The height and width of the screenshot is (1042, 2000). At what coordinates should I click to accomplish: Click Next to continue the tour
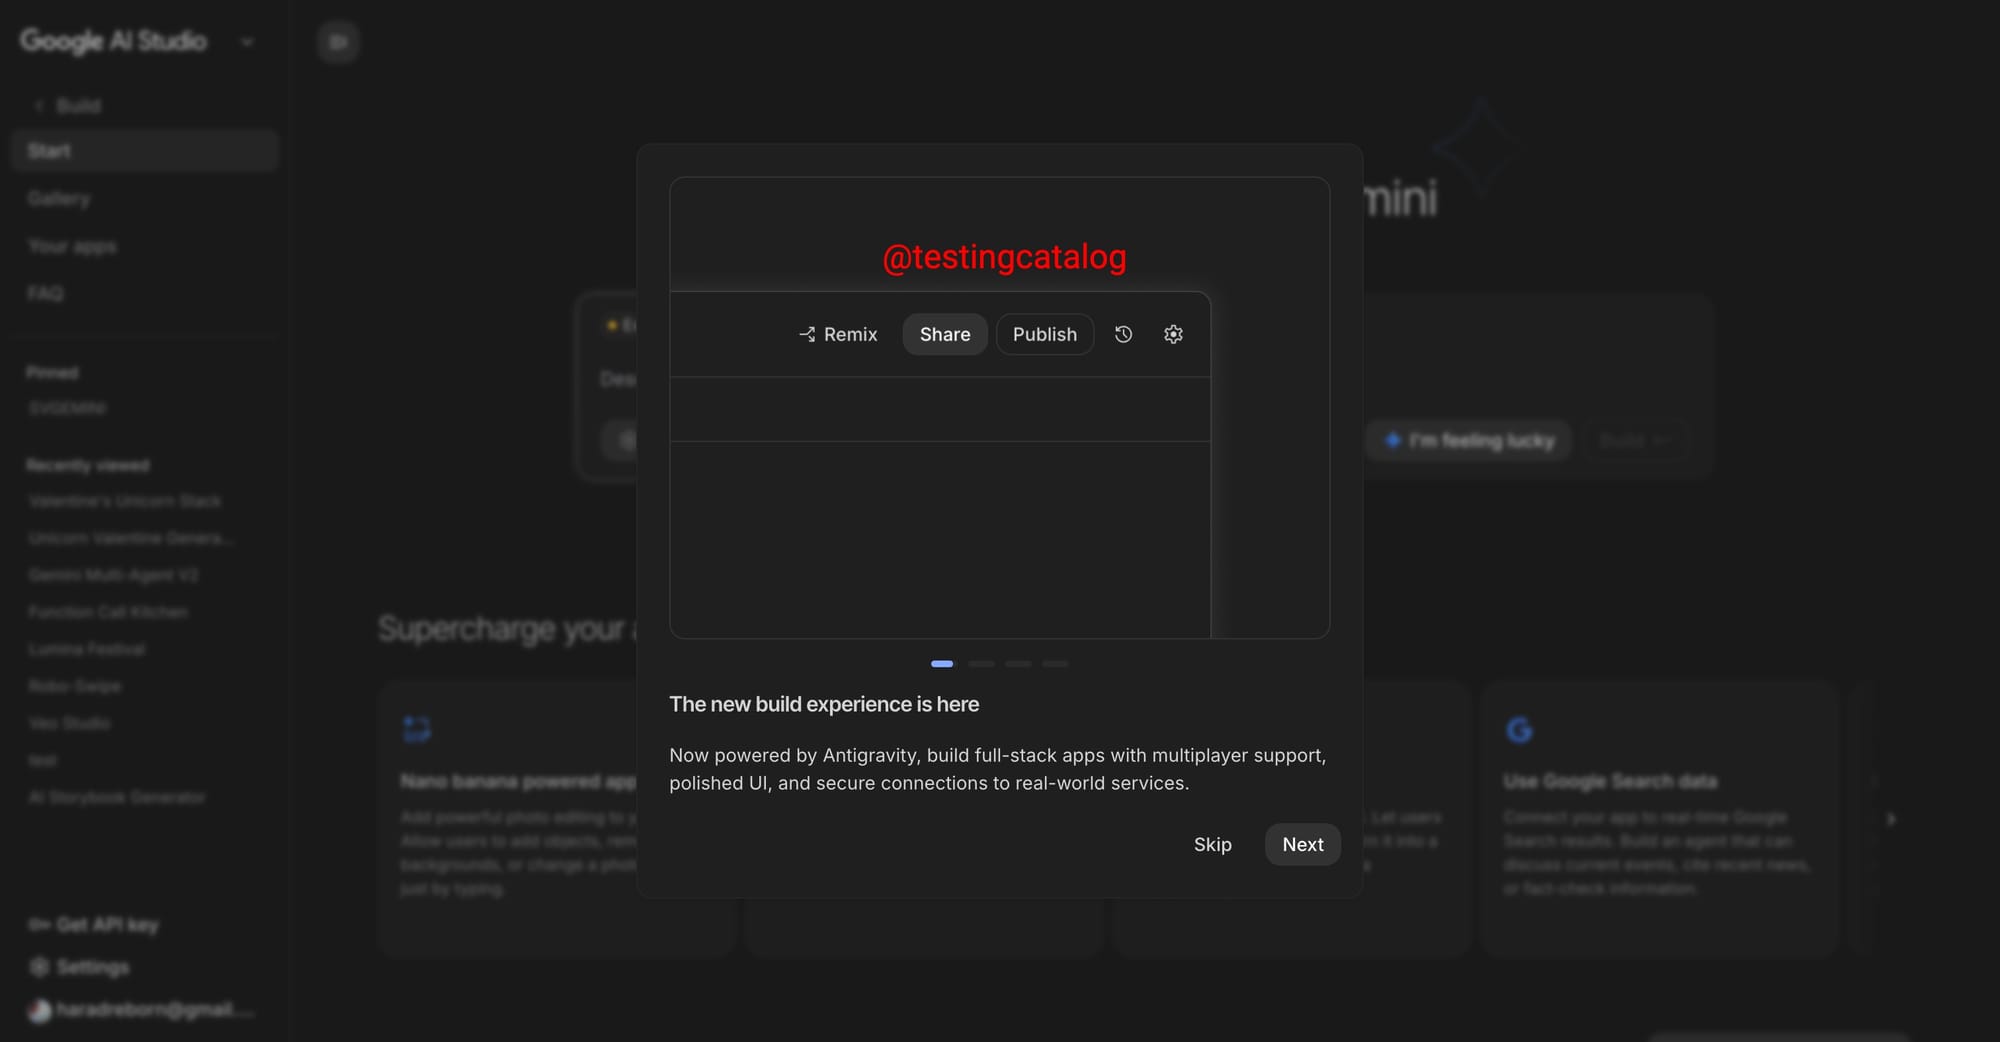[1302, 844]
